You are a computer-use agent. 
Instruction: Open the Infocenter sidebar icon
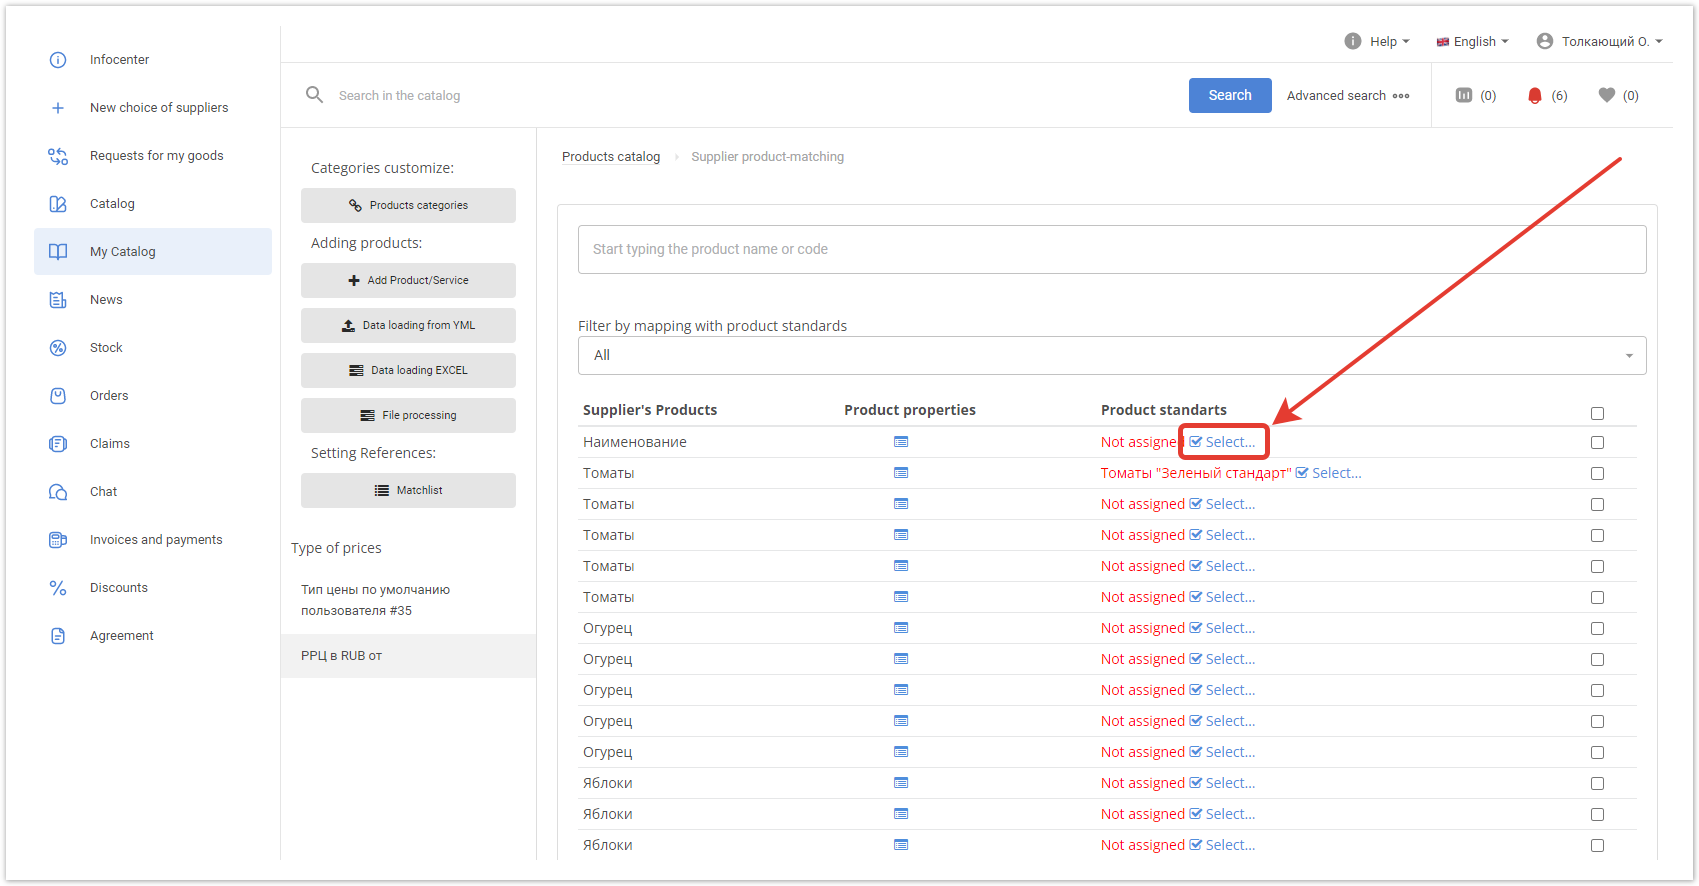click(x=58, y=60)
